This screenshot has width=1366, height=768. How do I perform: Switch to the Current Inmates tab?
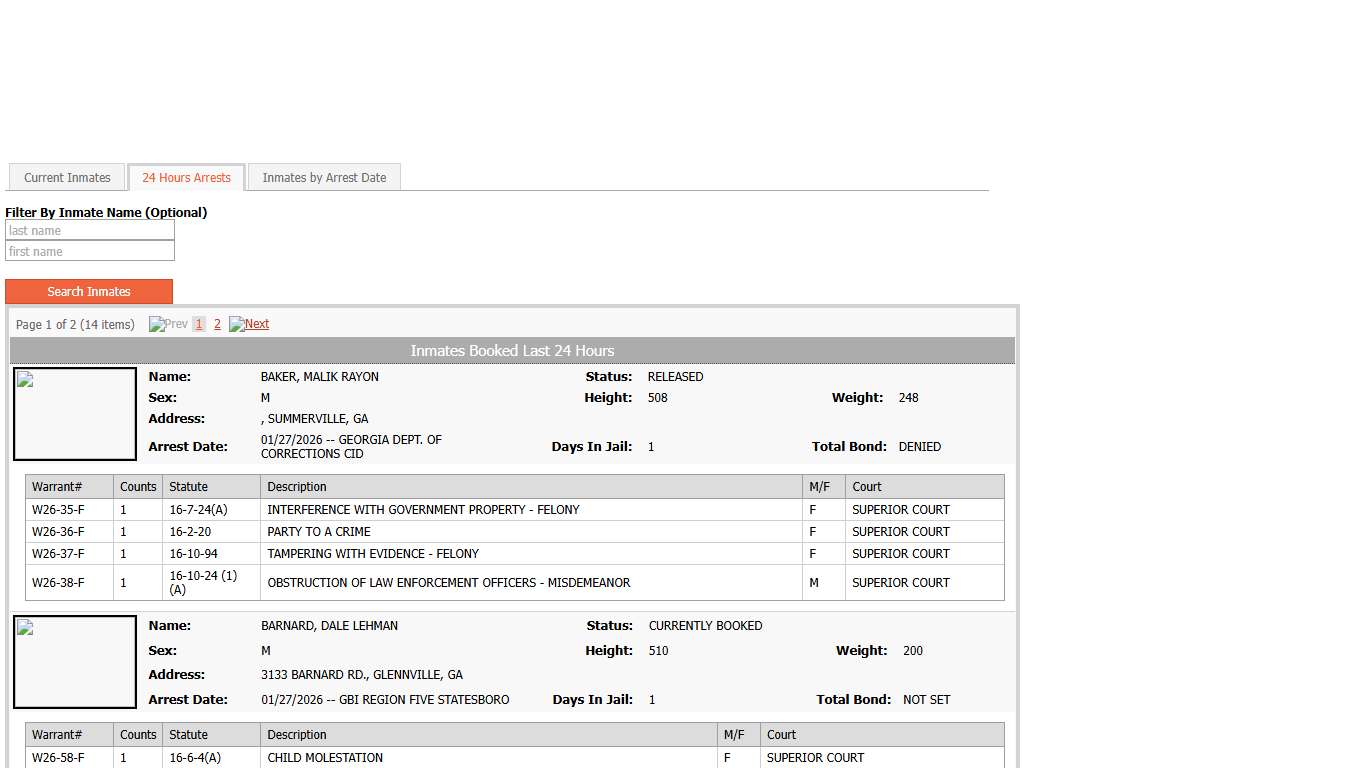coord(67,178)
